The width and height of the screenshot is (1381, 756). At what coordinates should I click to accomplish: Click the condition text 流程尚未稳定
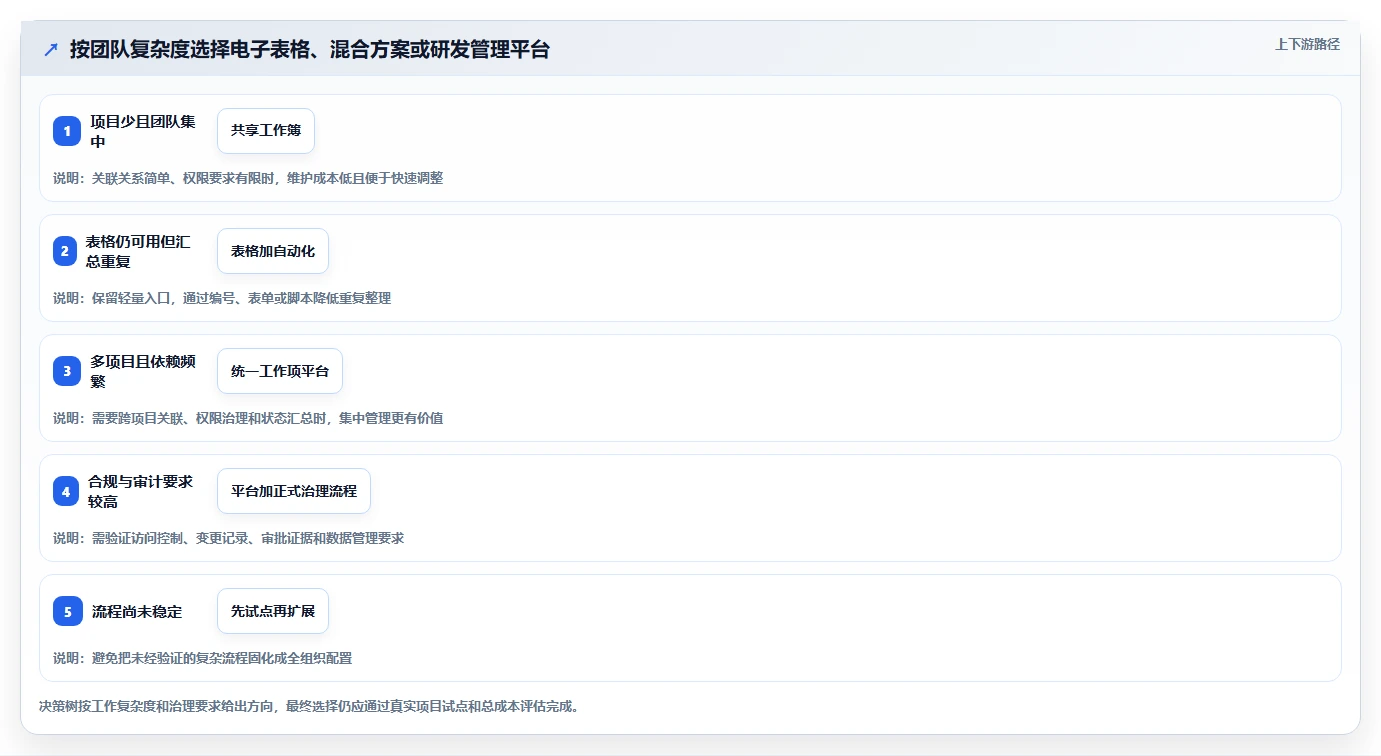[x=137, y=611]
